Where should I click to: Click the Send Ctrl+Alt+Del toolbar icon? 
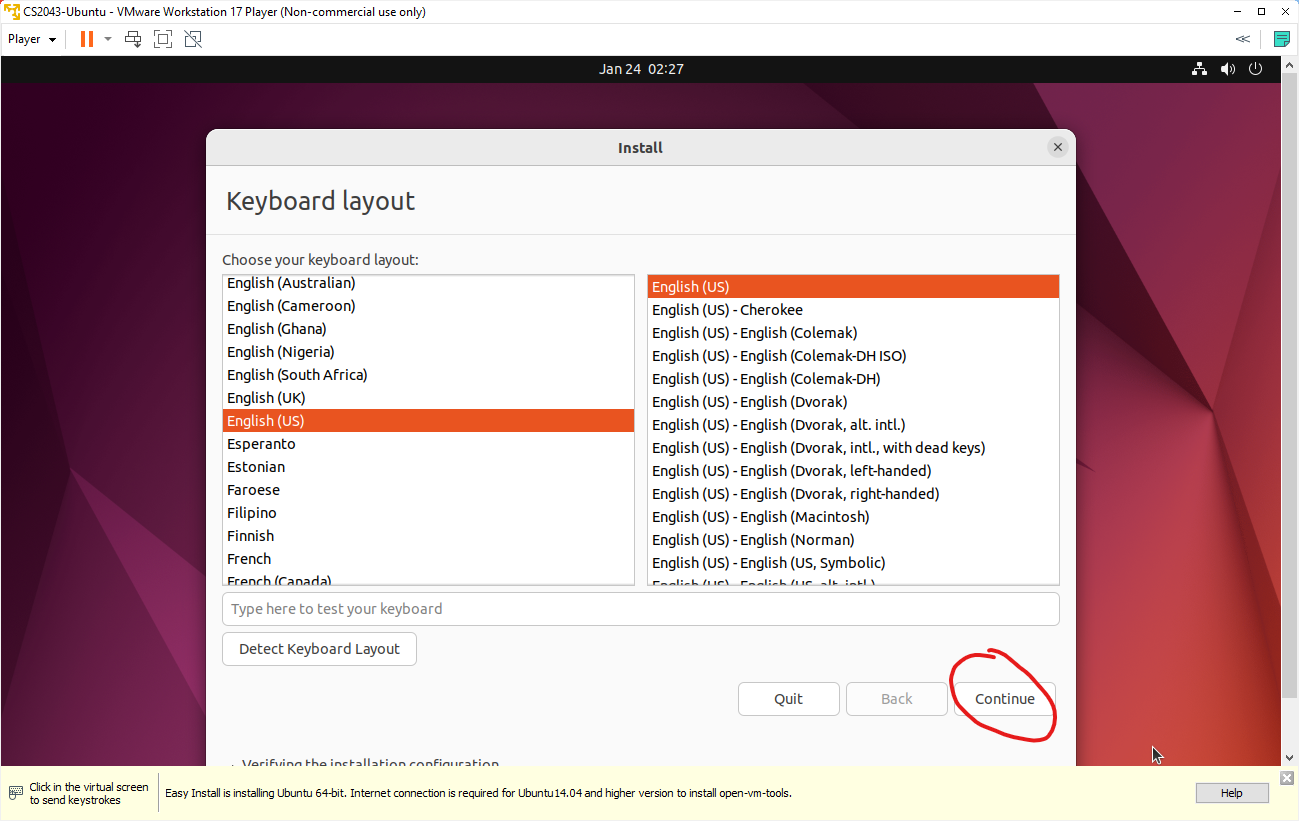pyautogui.click(x=131, y=38)
